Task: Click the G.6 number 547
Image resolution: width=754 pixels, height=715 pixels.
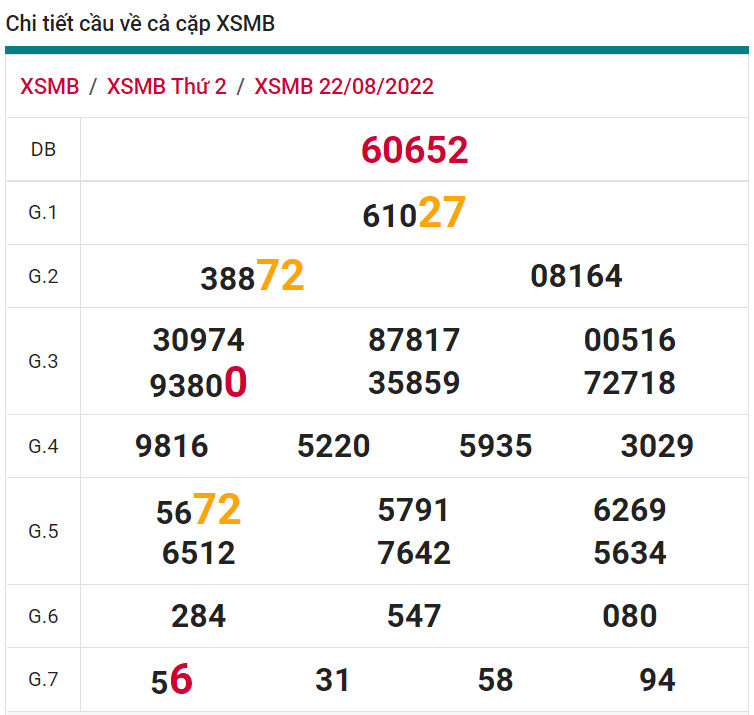Action: 414,616
